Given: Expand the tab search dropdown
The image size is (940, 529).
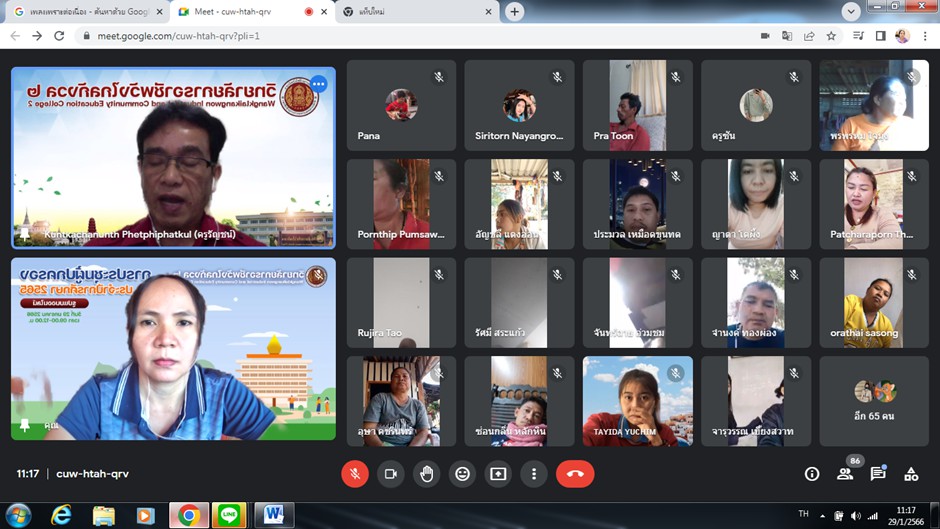Looking at the screenshot, I should [851, 11].
